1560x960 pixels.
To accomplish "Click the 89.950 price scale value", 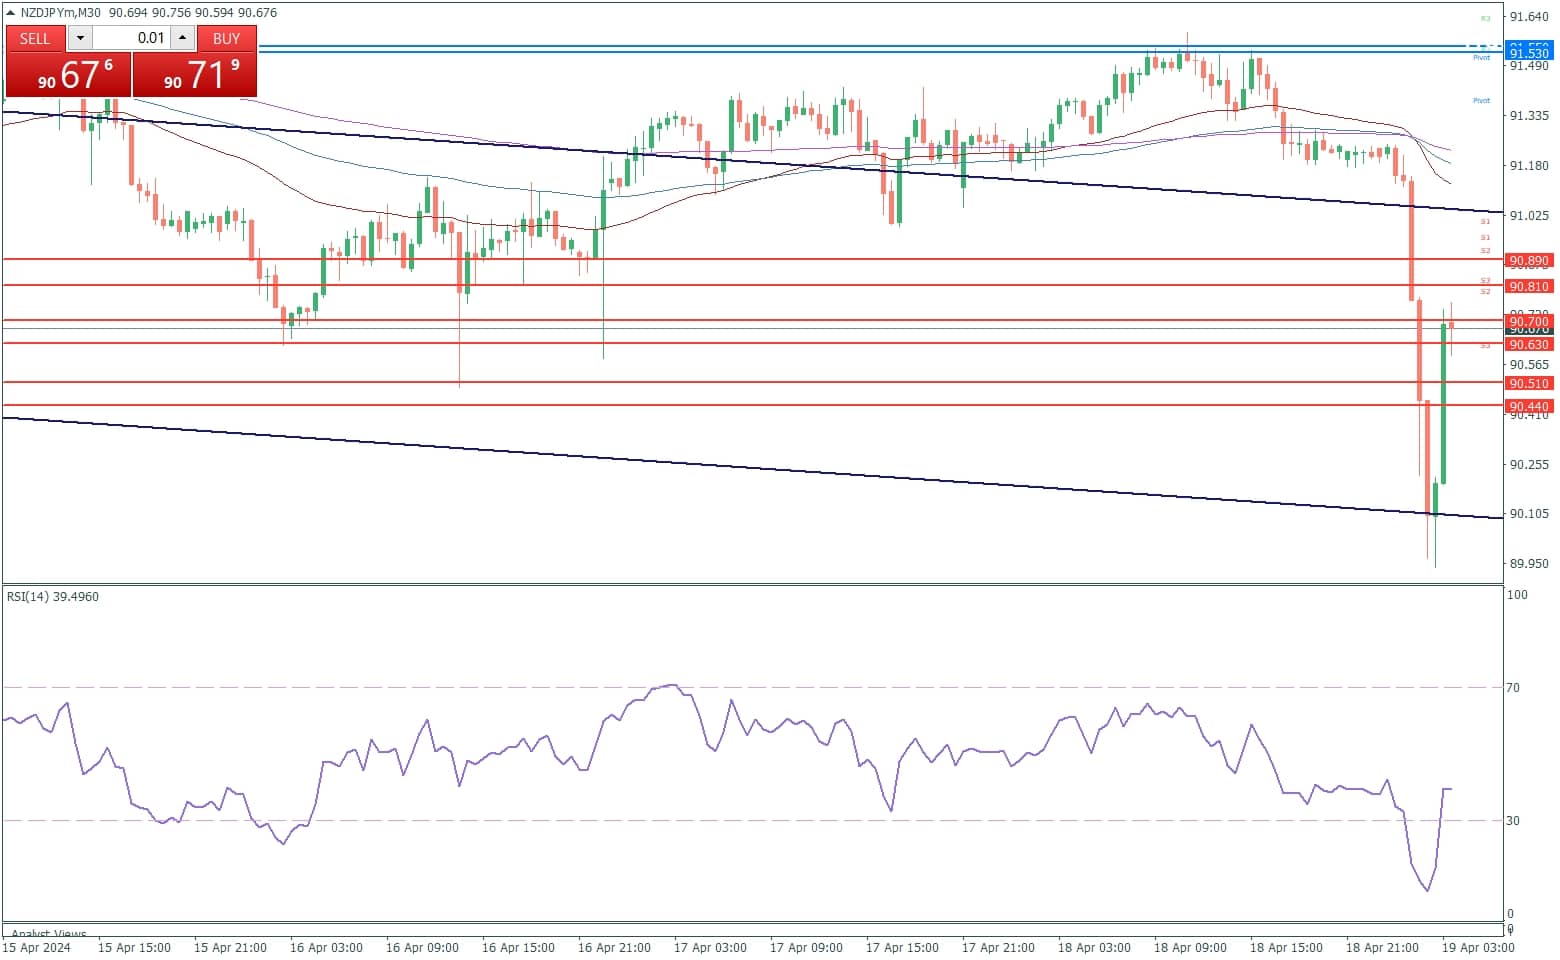I will coord(1529,563).
